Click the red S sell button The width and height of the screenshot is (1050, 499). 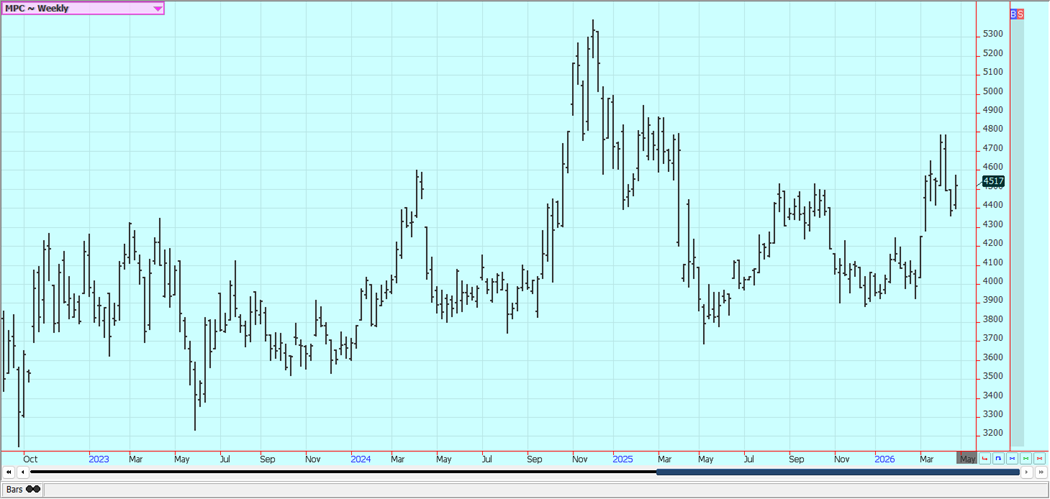pos(1019,14)
